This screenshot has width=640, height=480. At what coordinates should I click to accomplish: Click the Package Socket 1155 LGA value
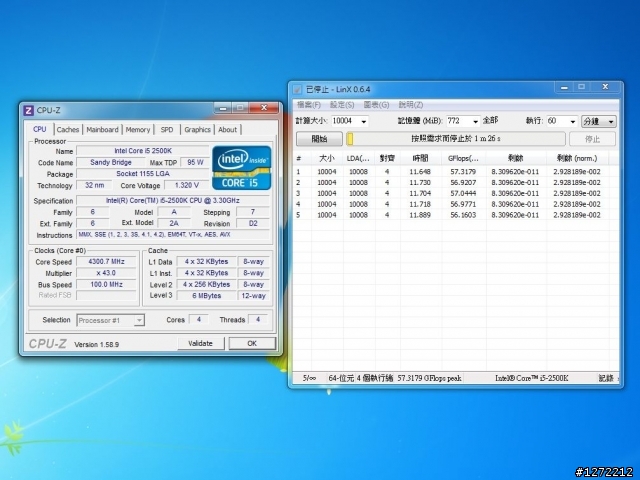(x=142, y=174)
